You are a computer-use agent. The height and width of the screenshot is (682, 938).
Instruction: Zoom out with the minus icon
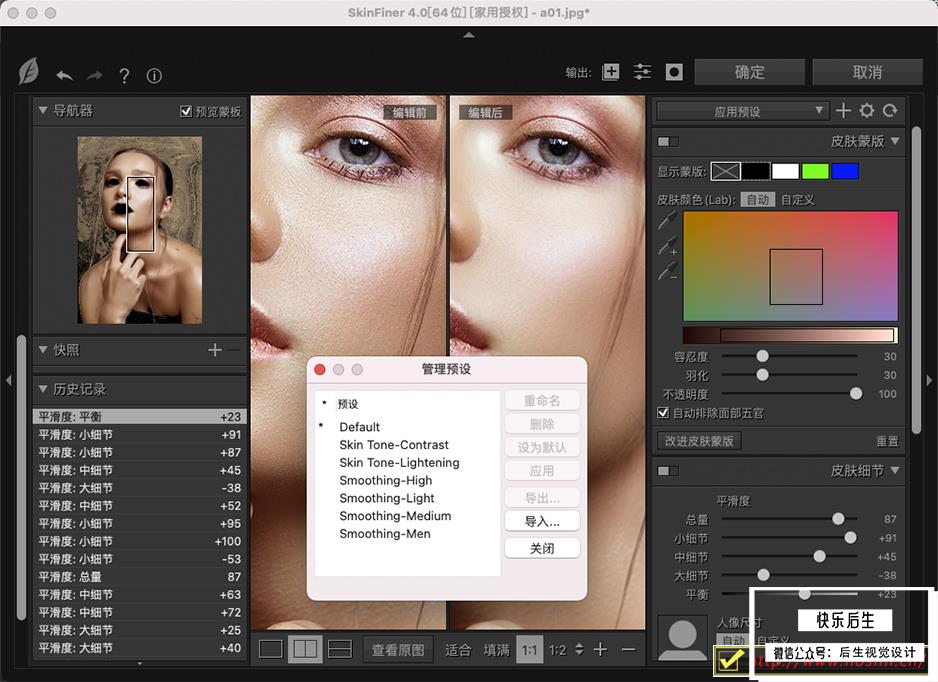(628, 650)
